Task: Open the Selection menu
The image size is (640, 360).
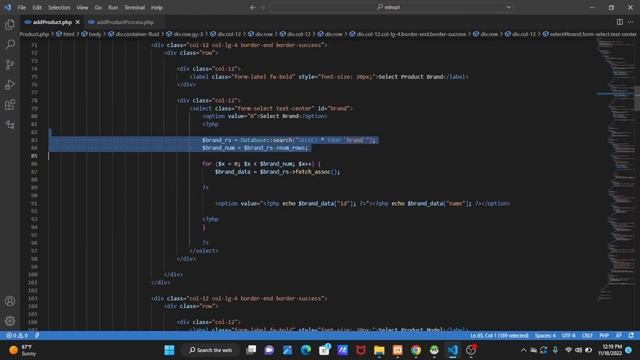Action: coord(59,7)
